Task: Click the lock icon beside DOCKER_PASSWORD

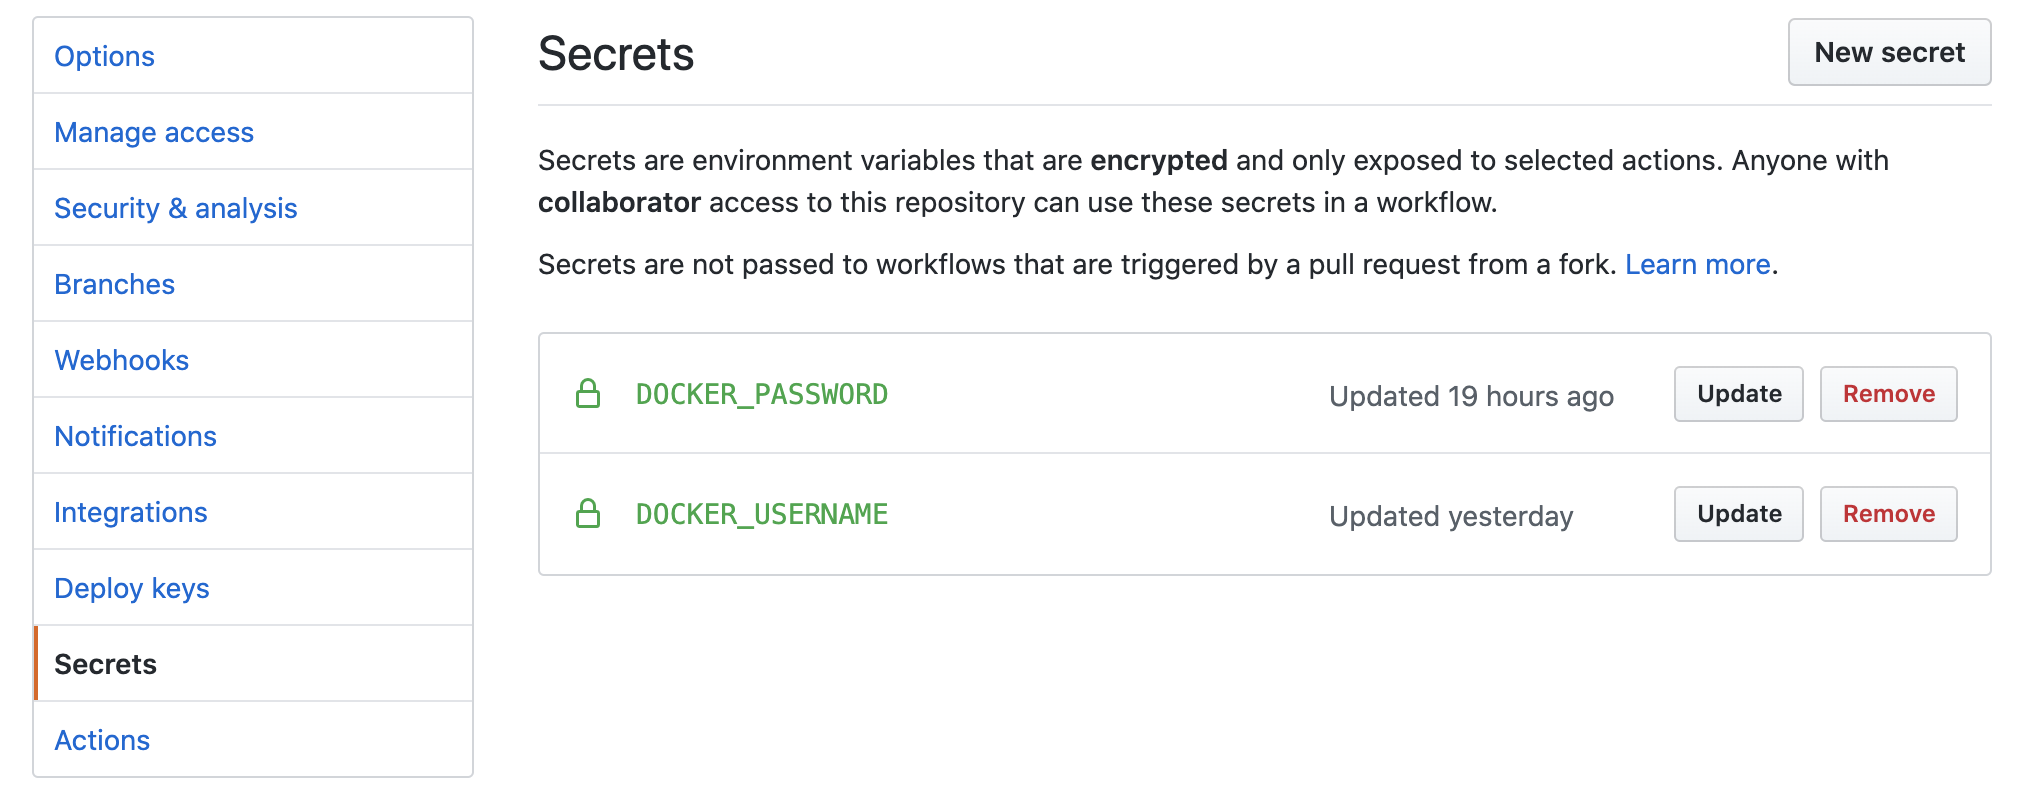Action: point(588,394)
